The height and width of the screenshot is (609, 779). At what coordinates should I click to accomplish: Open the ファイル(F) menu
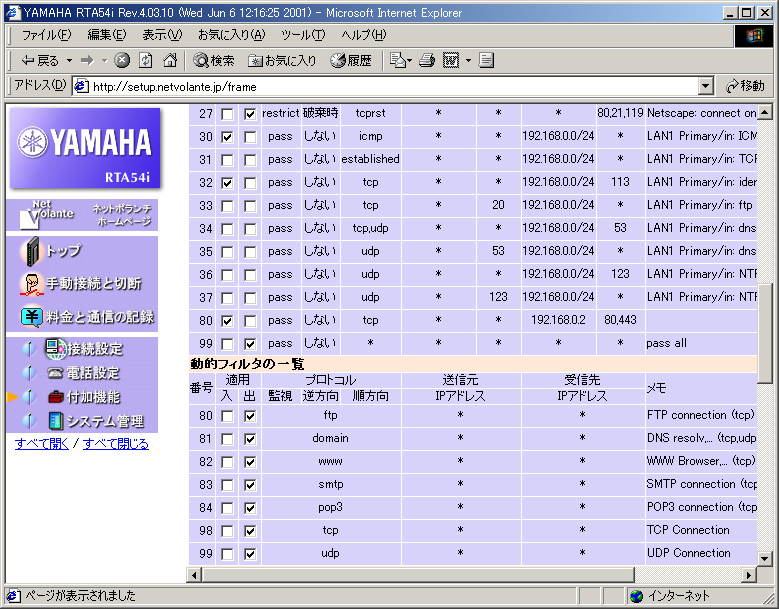pos(46,35)
